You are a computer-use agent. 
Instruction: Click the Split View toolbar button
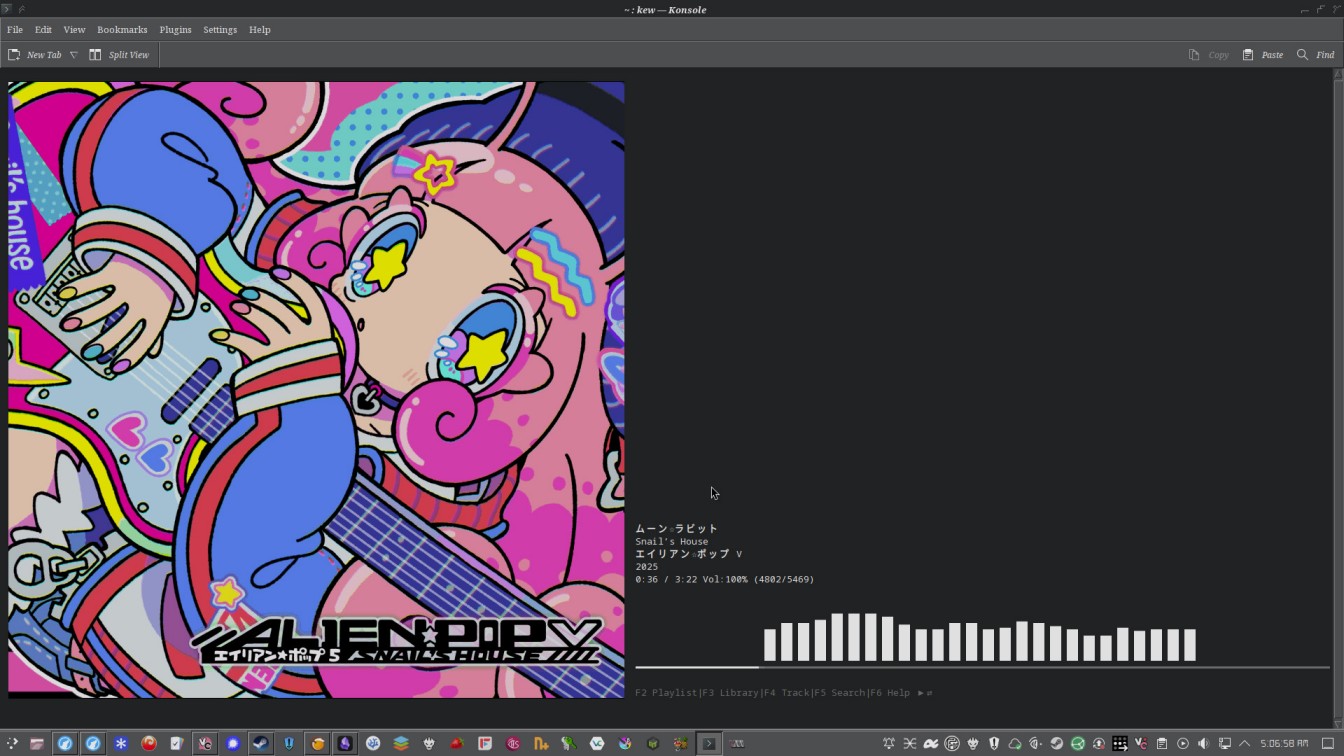click(119, 55)
